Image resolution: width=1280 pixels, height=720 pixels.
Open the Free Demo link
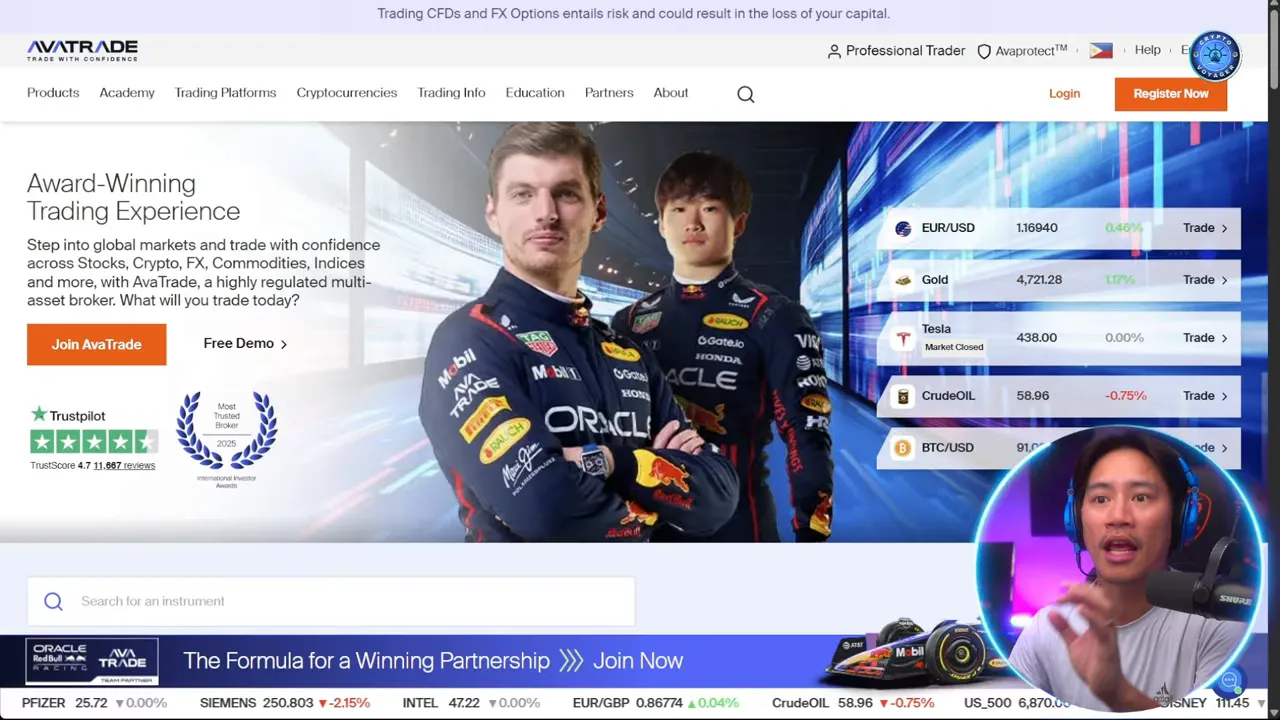[245, 344]
